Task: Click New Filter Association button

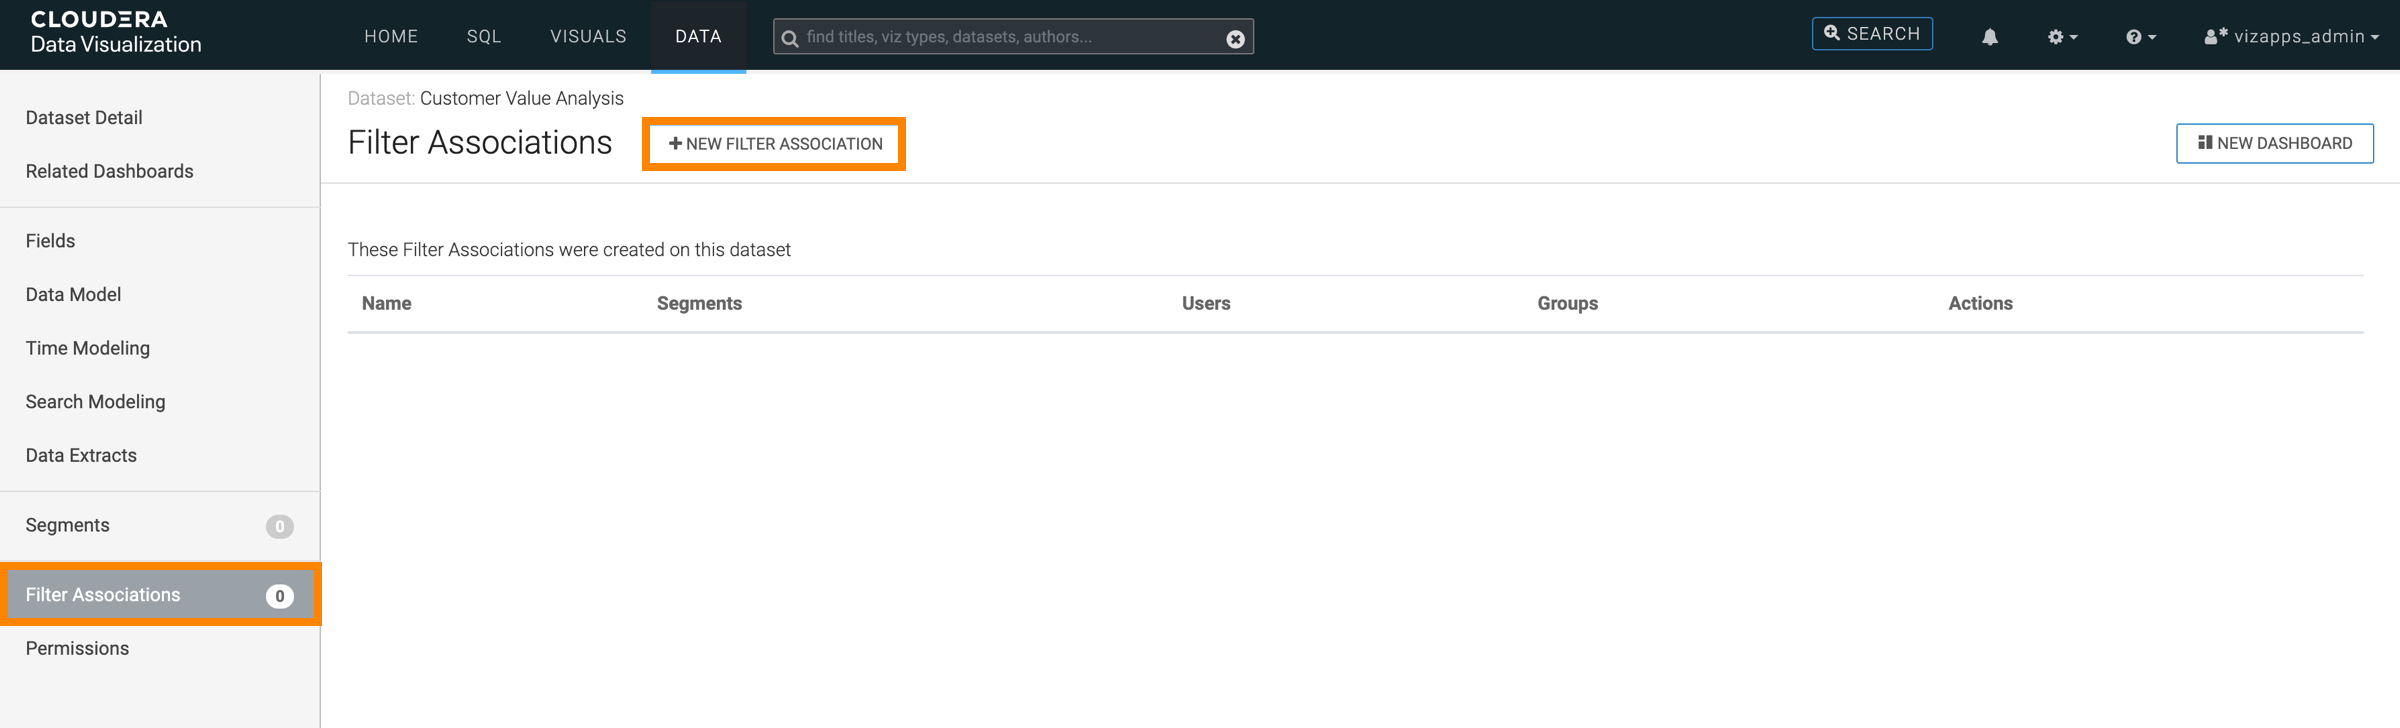Action: 775,144
